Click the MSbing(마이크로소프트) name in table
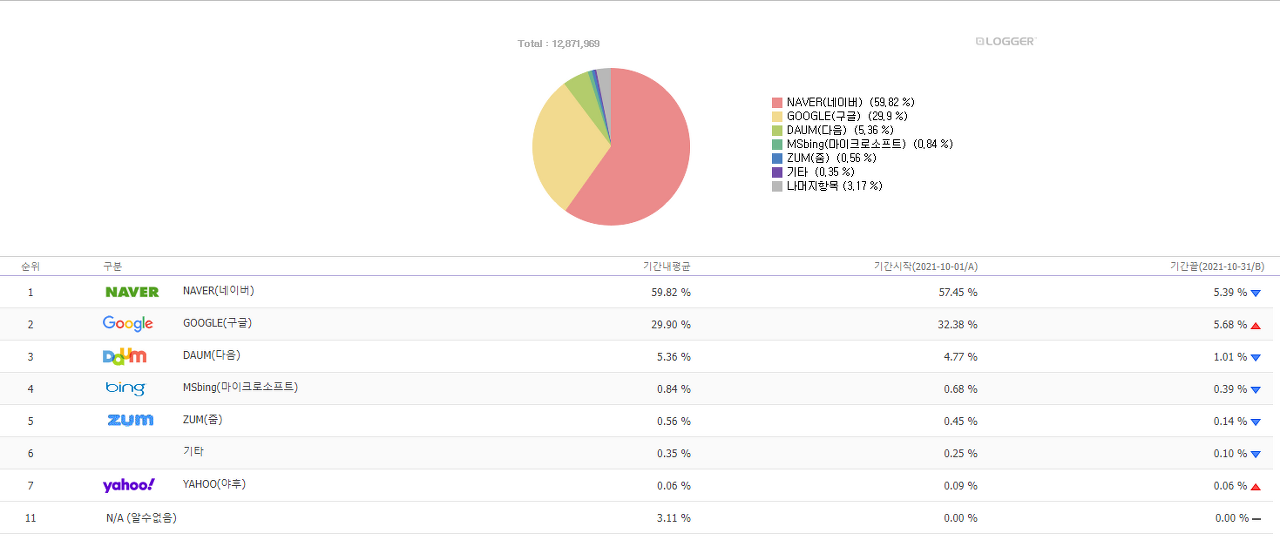The width and height of the screenshot is (1280, 540). [x=240, y=387]
